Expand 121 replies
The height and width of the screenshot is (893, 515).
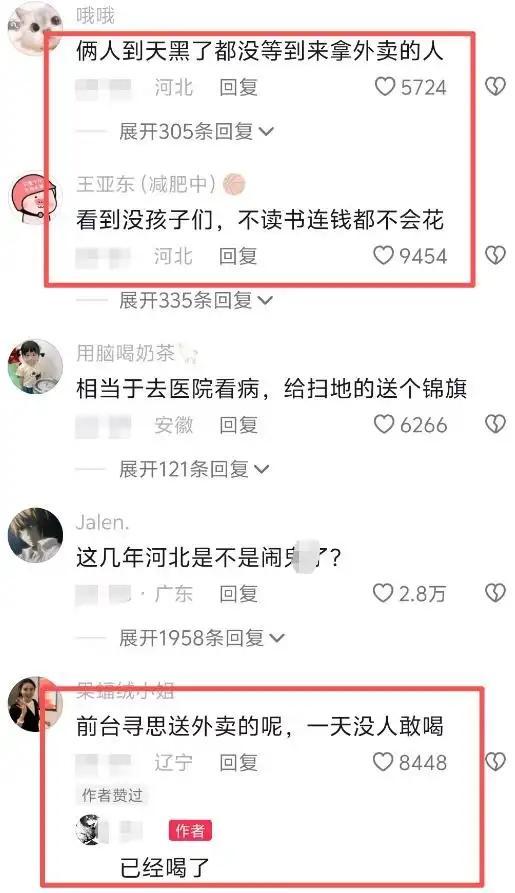(194, 469)
